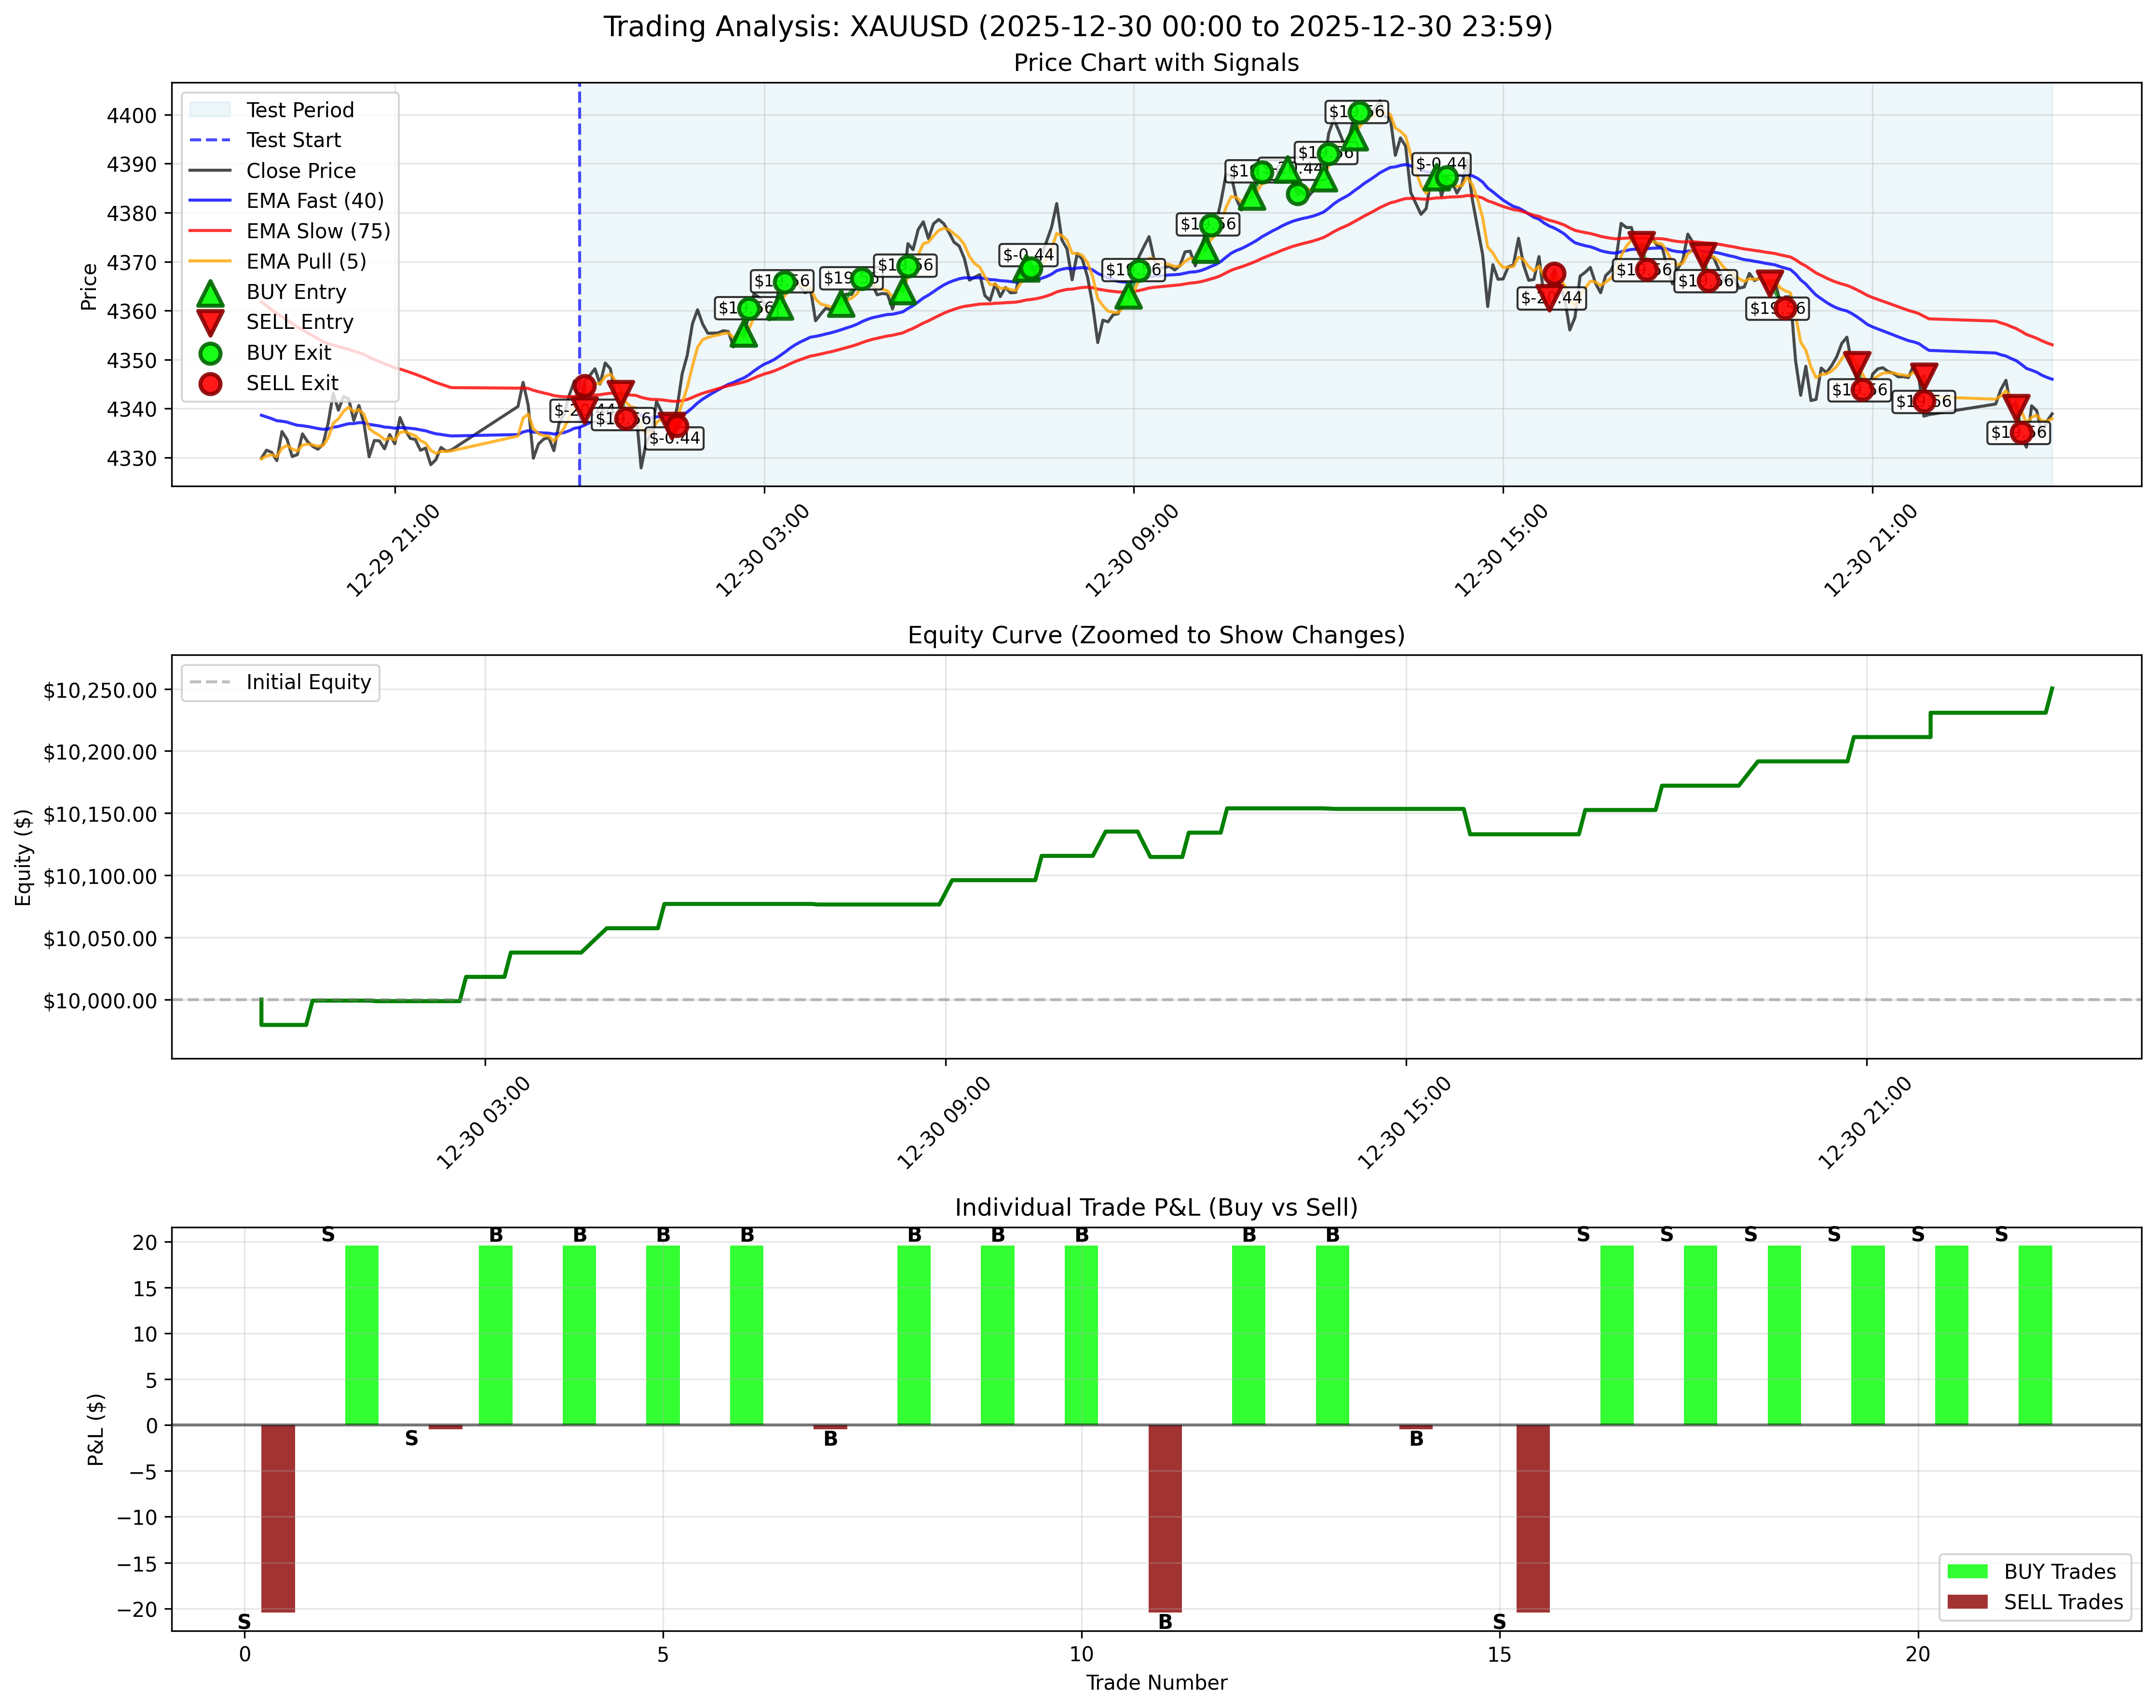Click the $10,250.00 equity axis label
The image size is (2156, 1708).
(100, 691)
